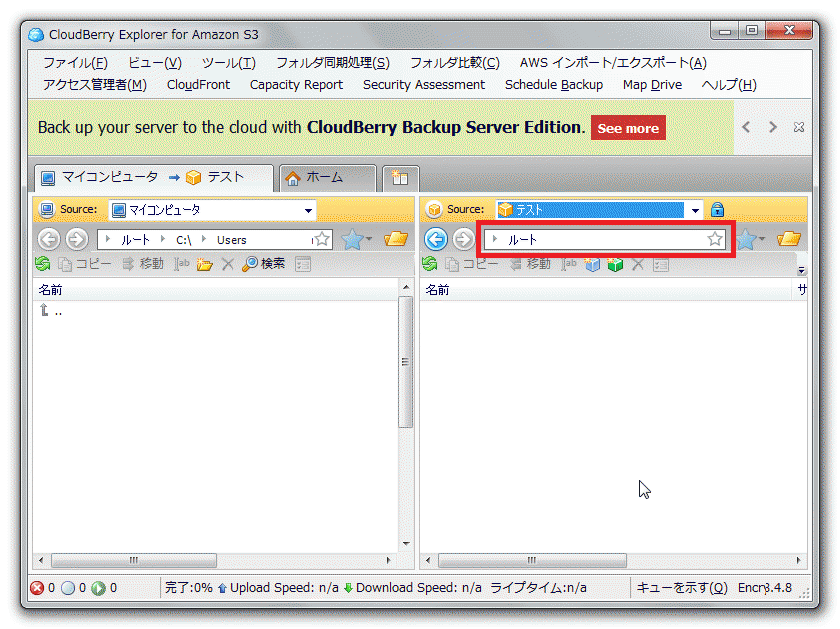Open the アクセス管理者(M) menu
The height and width of the screenshot is (629, 840).
[95, 85]
